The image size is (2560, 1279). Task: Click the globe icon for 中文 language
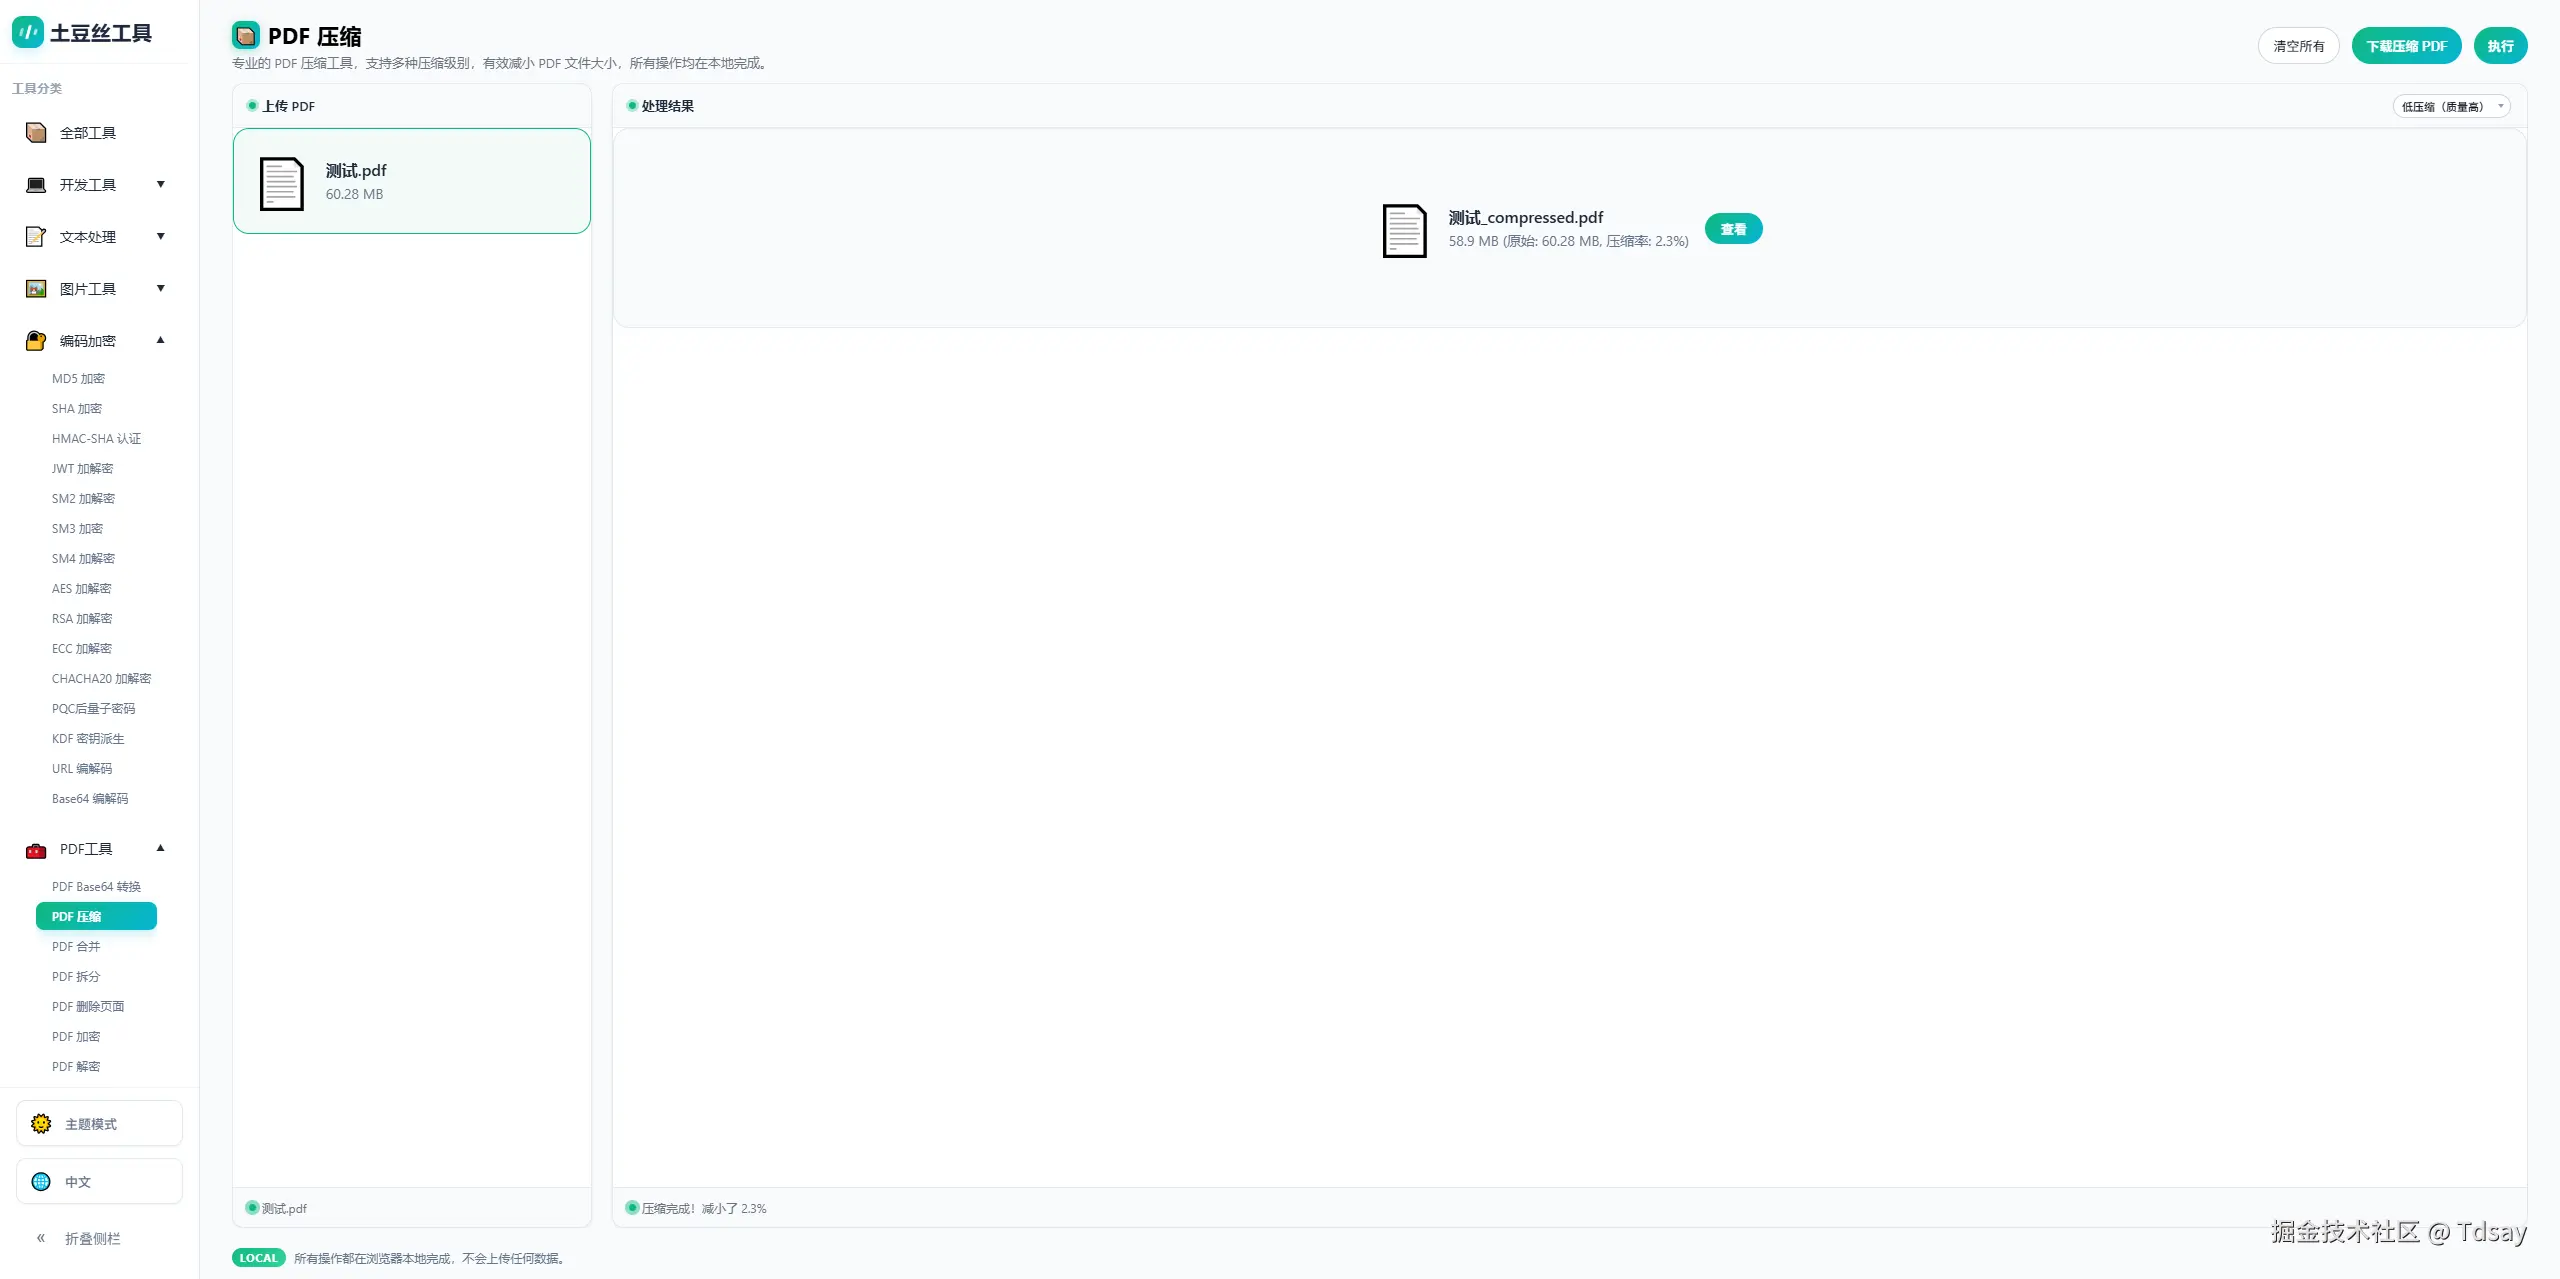(41, 1182)
